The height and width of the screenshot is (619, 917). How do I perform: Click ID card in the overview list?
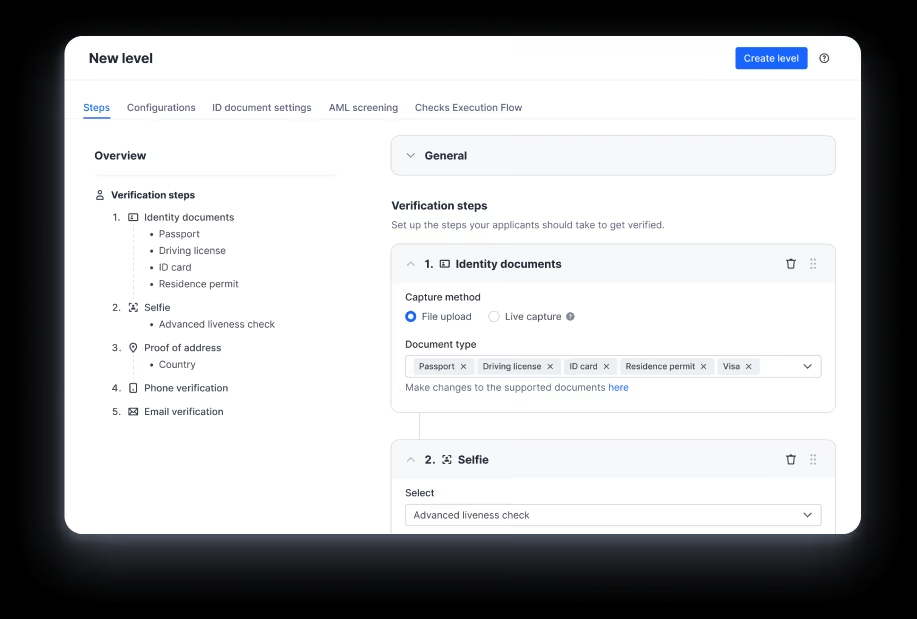[x=175, y=267]
